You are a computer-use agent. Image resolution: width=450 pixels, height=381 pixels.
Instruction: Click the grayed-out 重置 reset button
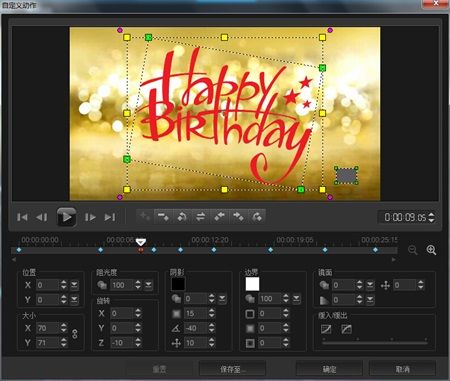click(159, 369)
